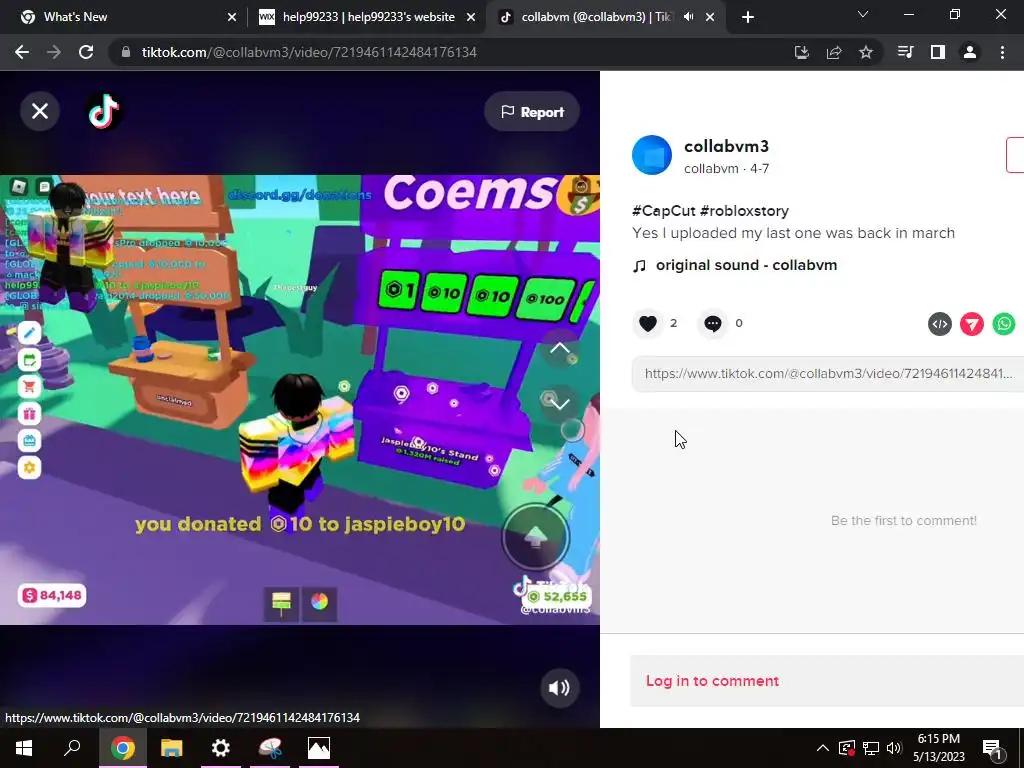Image resolution: width=1024 pixels, height=768 pixels.
Task: Open Settings from the taskbar
Action: tap(221, 748)
